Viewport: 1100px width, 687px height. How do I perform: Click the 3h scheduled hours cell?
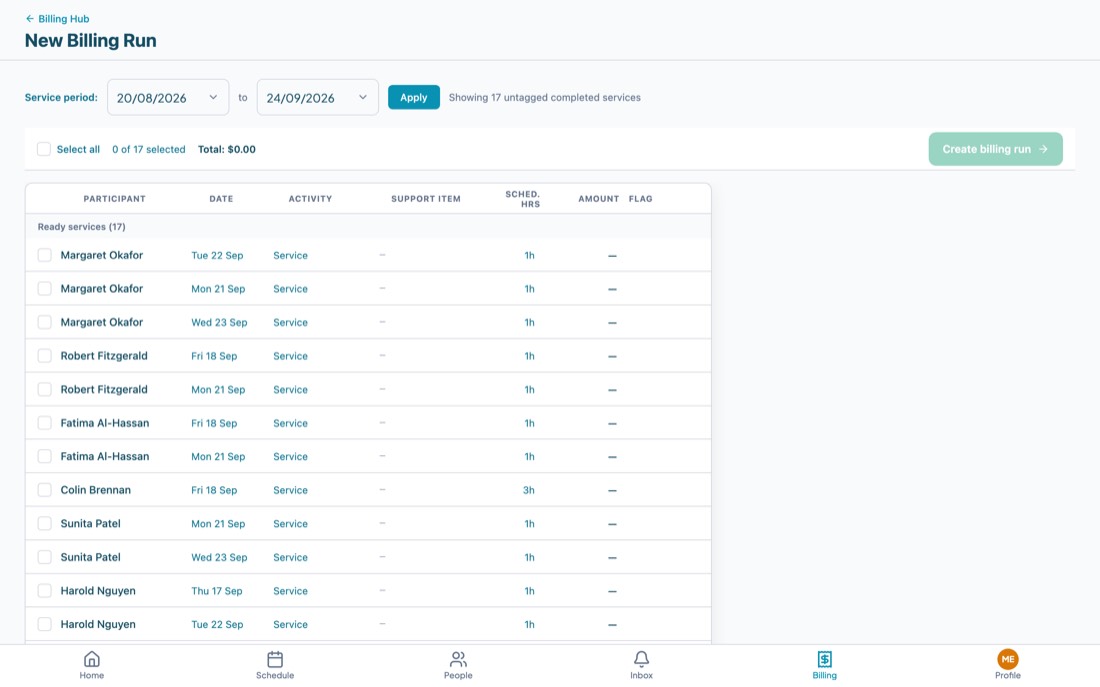529,491
